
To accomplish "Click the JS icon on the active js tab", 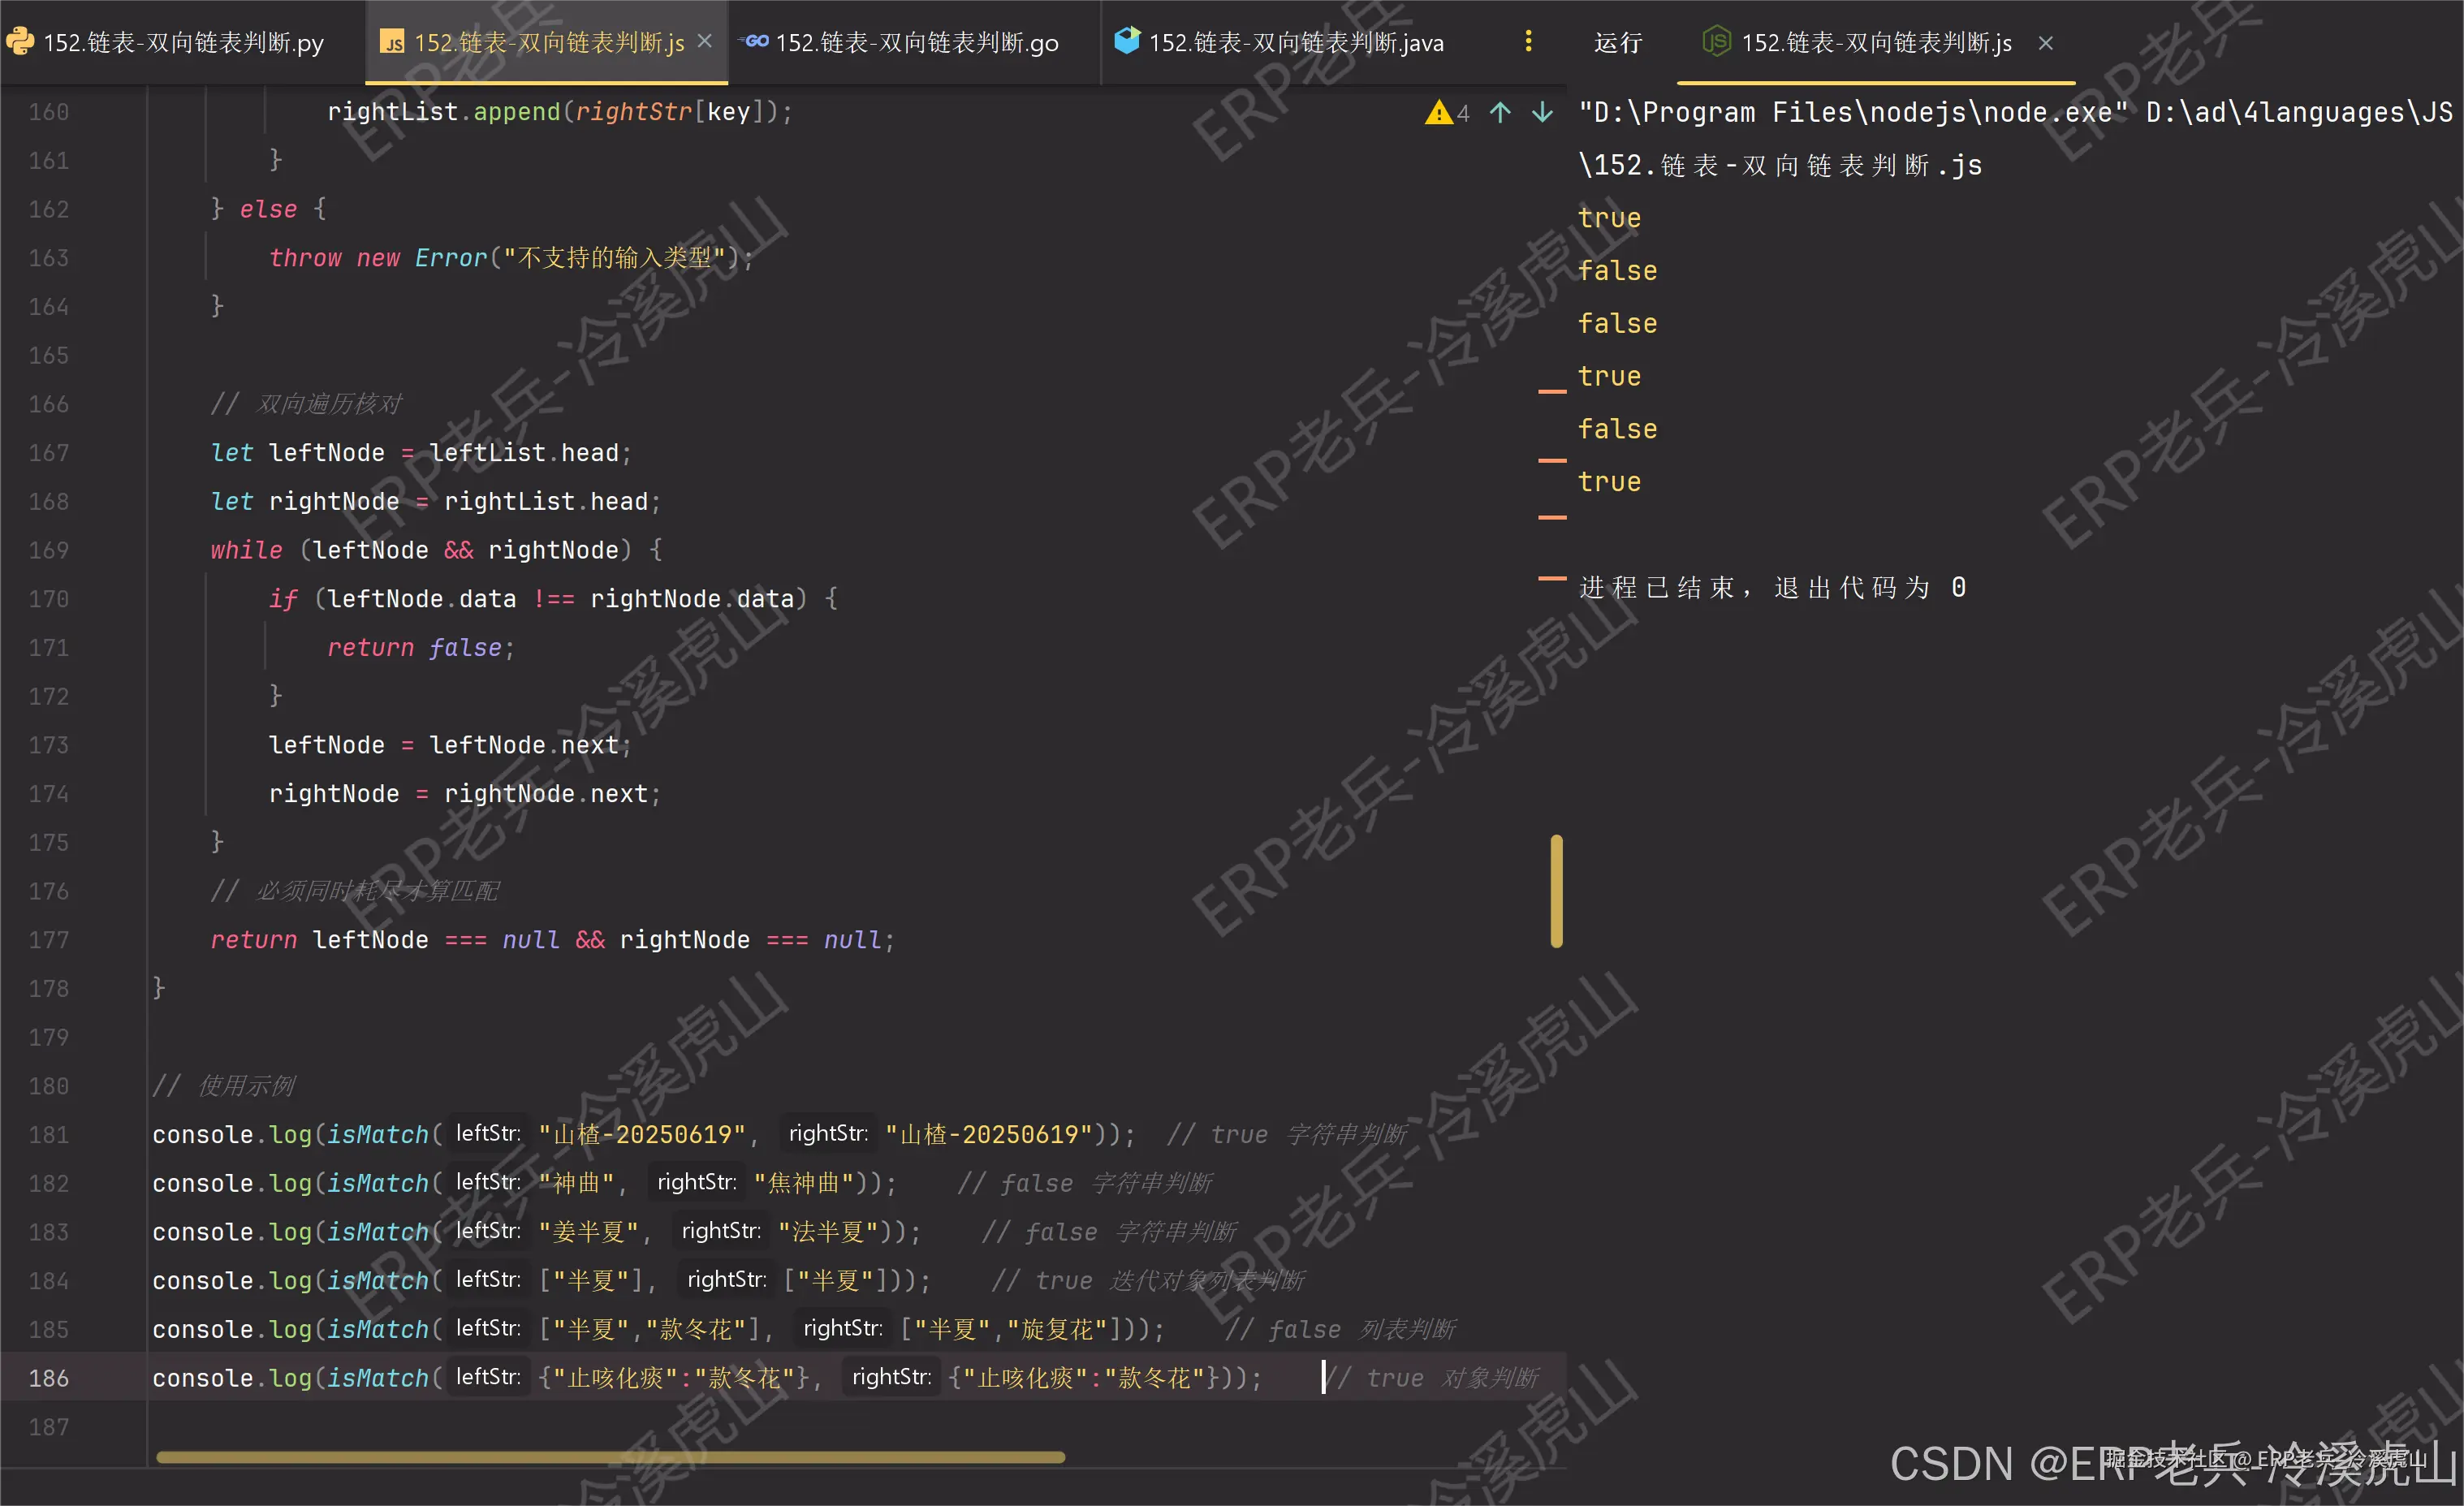I will (392, 42).
